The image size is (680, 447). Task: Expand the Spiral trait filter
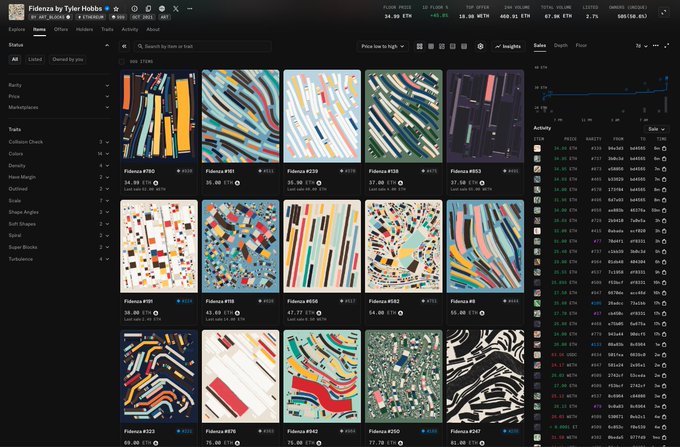tap(59, 235)
